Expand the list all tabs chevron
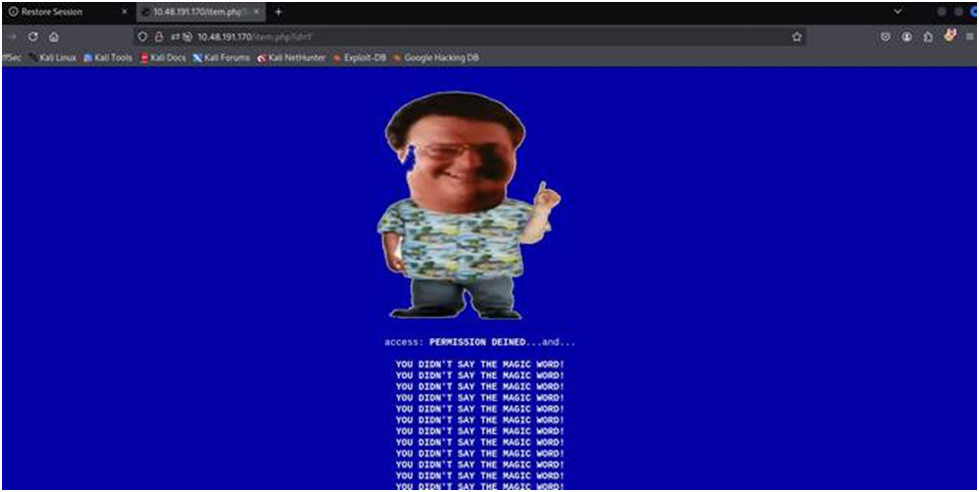979x492 pixels. click(898, 11)
